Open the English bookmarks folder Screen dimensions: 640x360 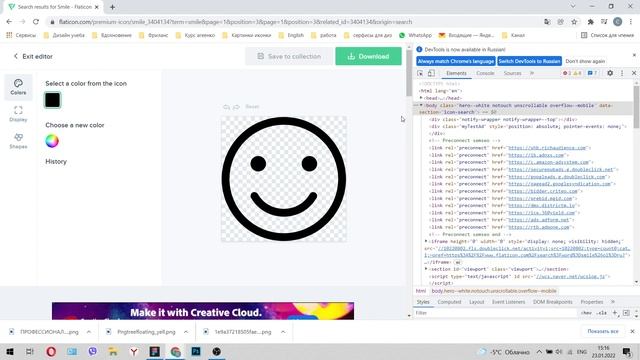click(291, 36)
